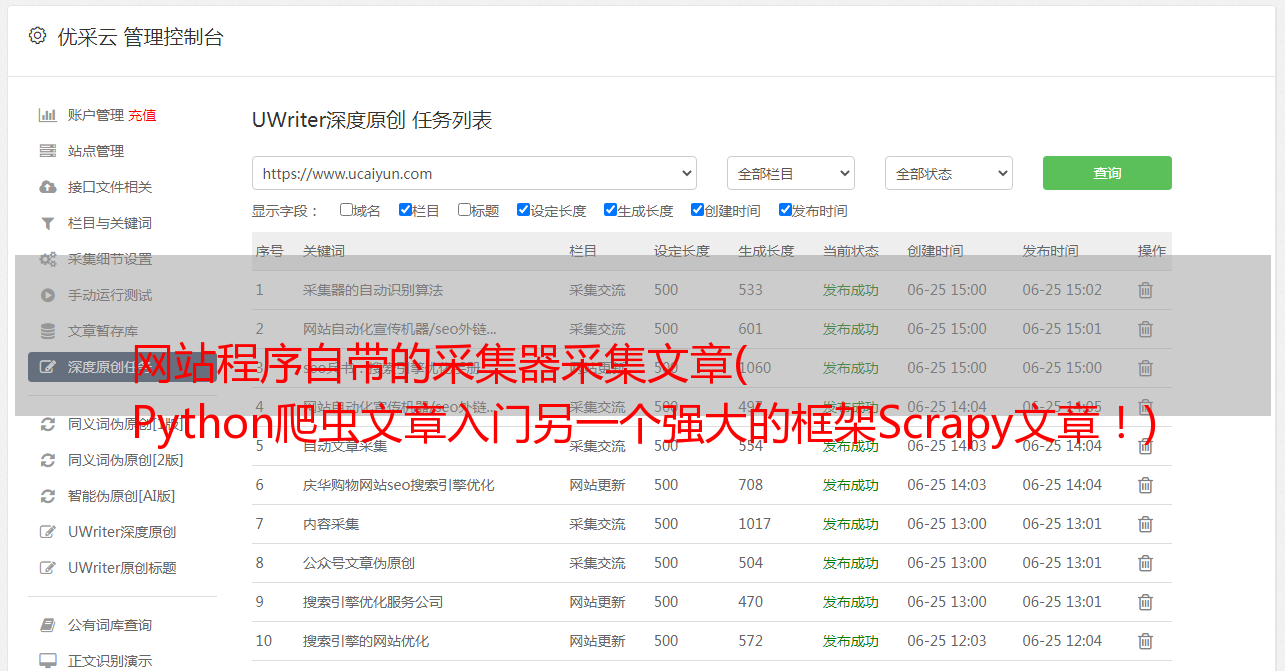1285x671 pixels.
Task: Open 同义词伪原创[2版] sidebar link
Action: click(x=126, y=460)
